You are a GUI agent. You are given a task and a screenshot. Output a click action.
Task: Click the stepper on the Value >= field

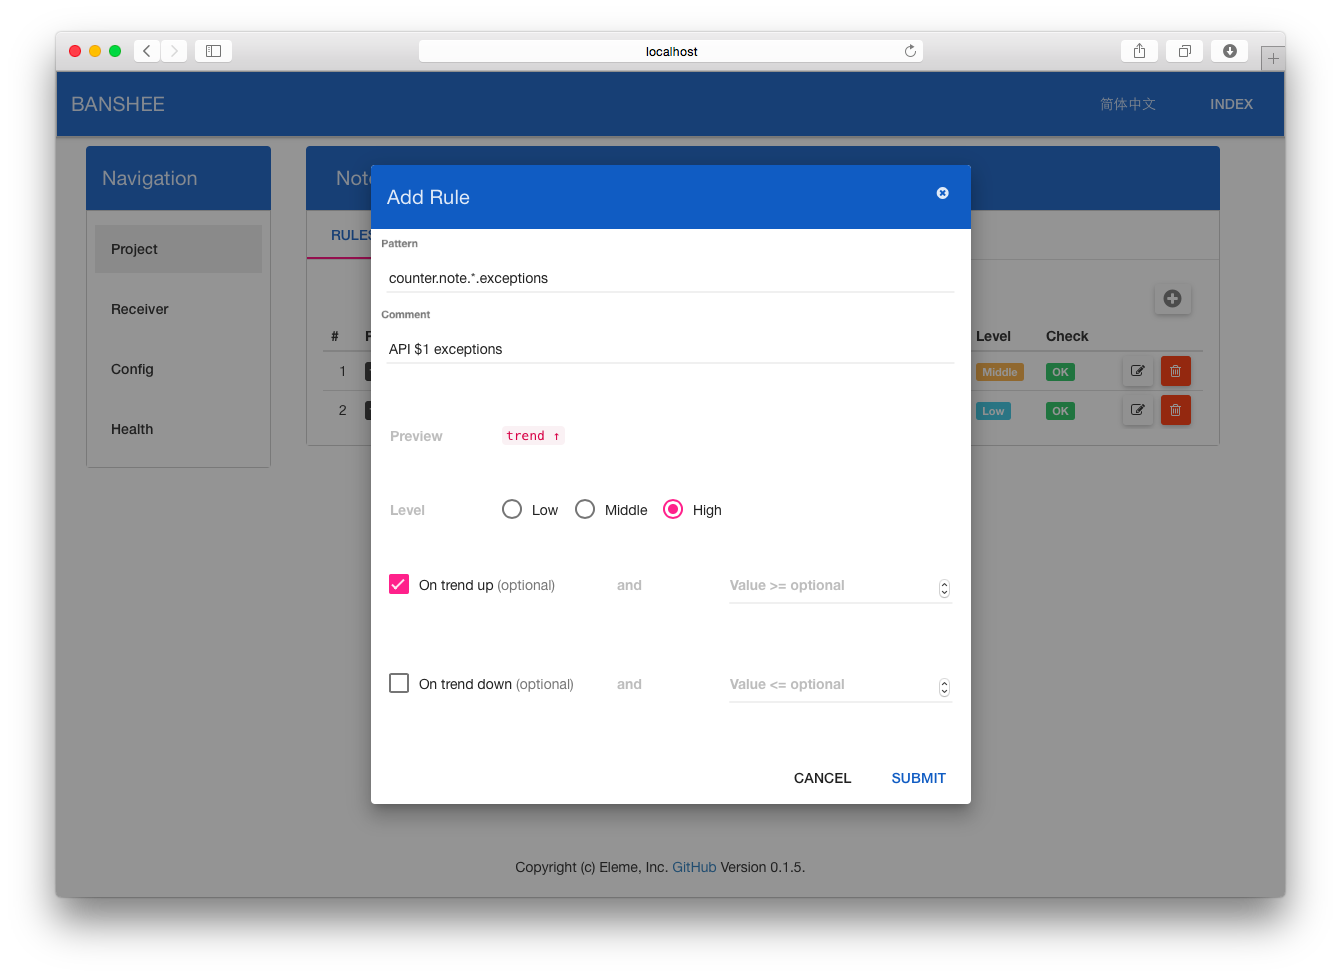pyautogui.click(x=944, y=589)
